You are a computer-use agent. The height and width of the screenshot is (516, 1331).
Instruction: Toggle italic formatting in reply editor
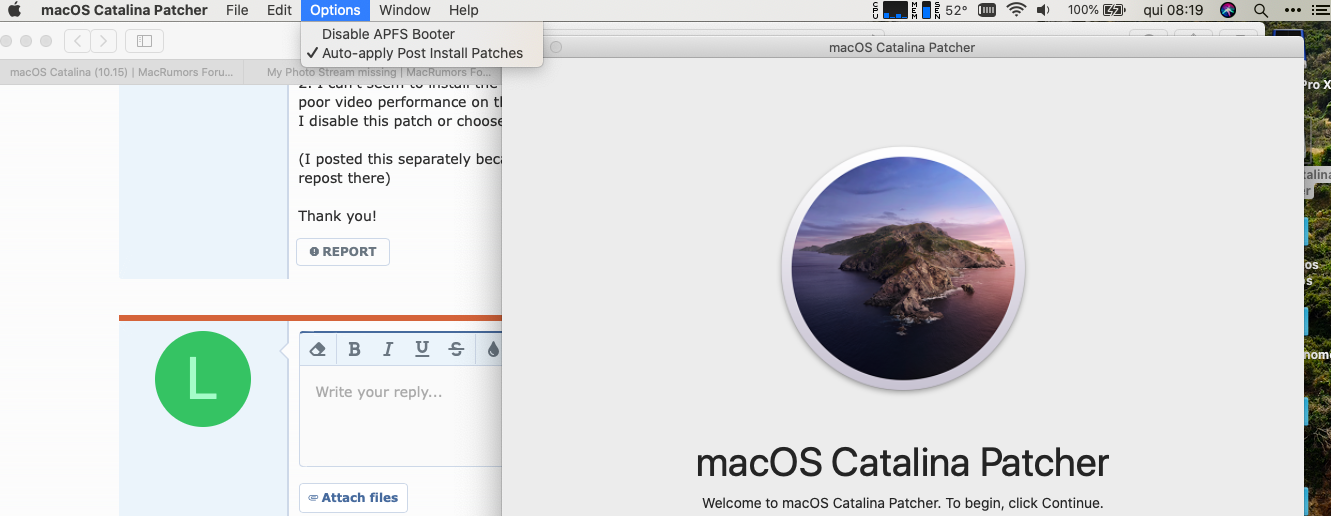click(x=388, y=349)
